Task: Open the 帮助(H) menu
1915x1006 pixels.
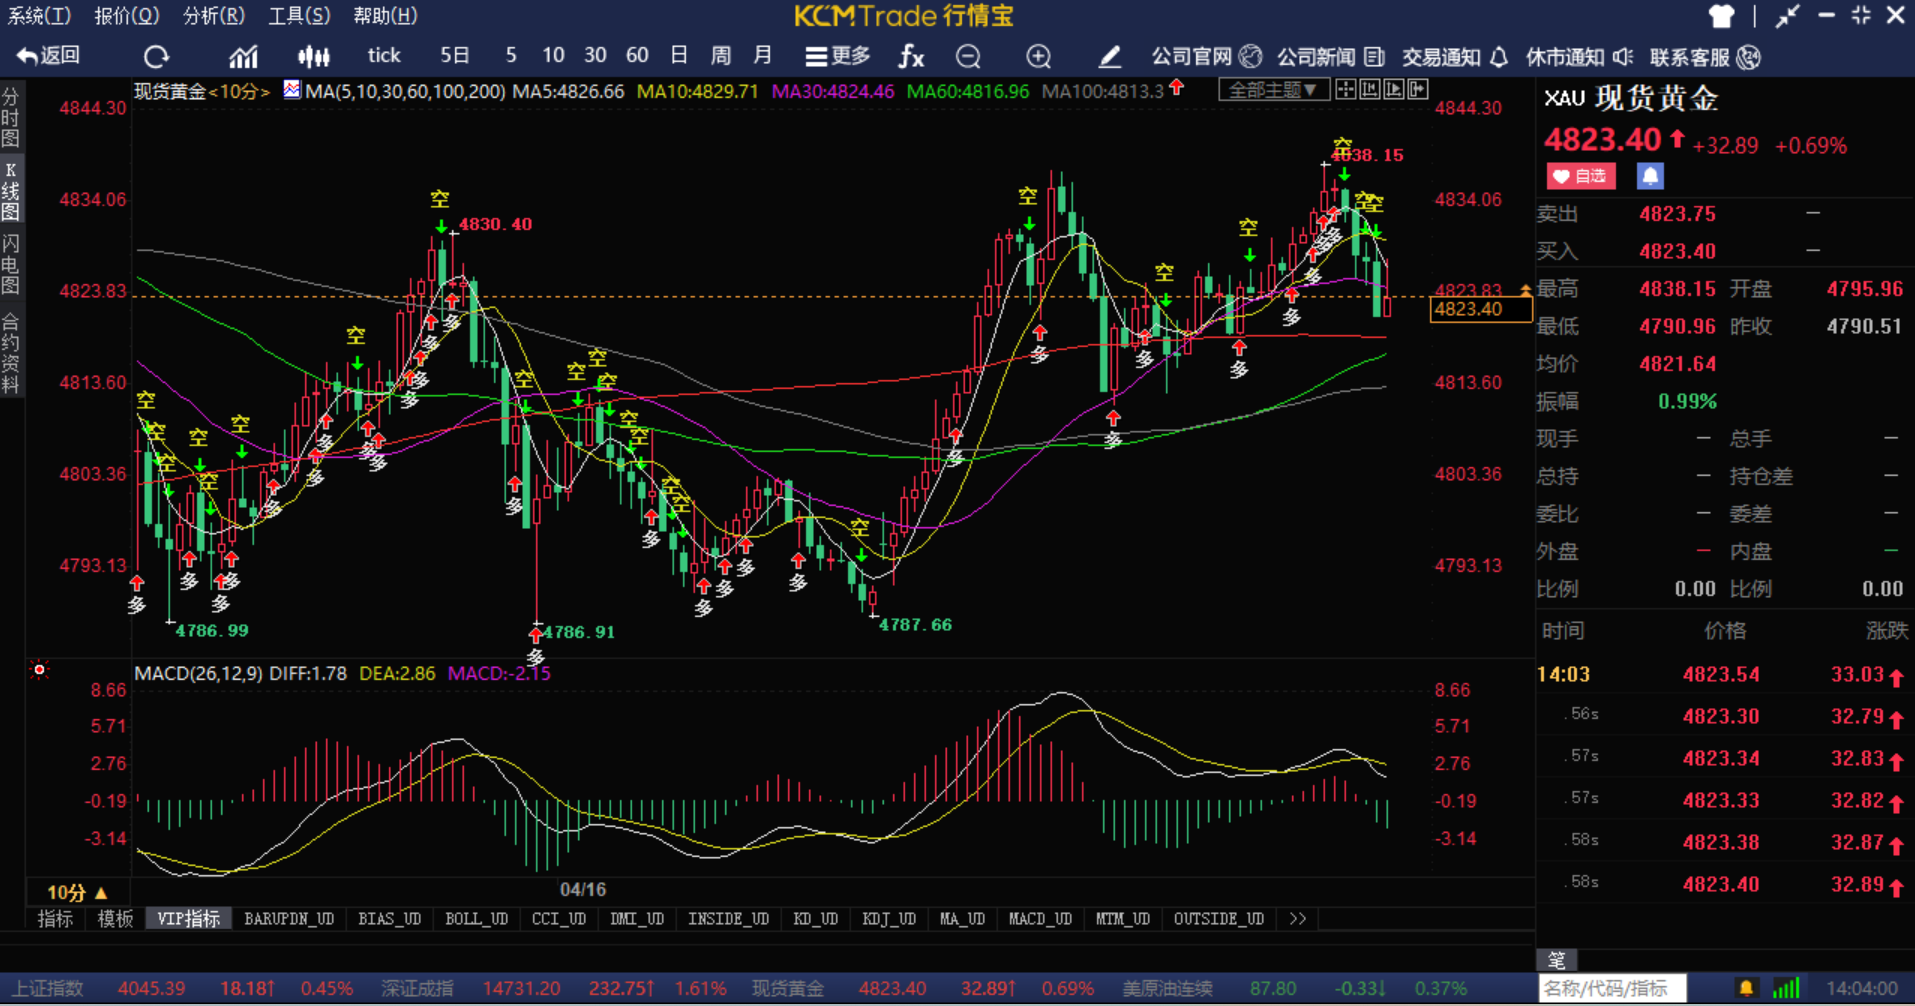Action: point(385,16)
